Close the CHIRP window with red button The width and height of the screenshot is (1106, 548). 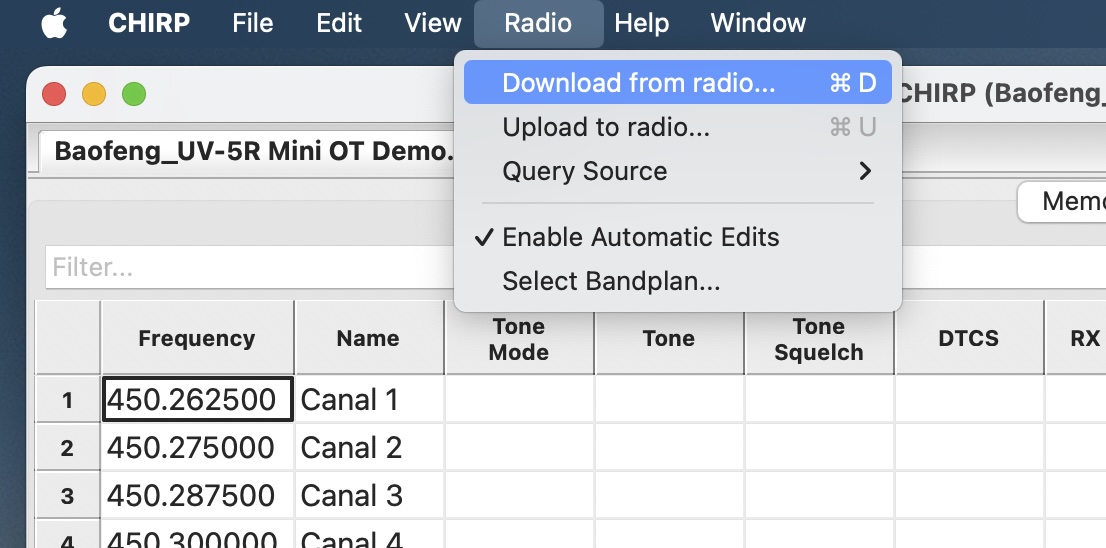(x=54, y=94)
